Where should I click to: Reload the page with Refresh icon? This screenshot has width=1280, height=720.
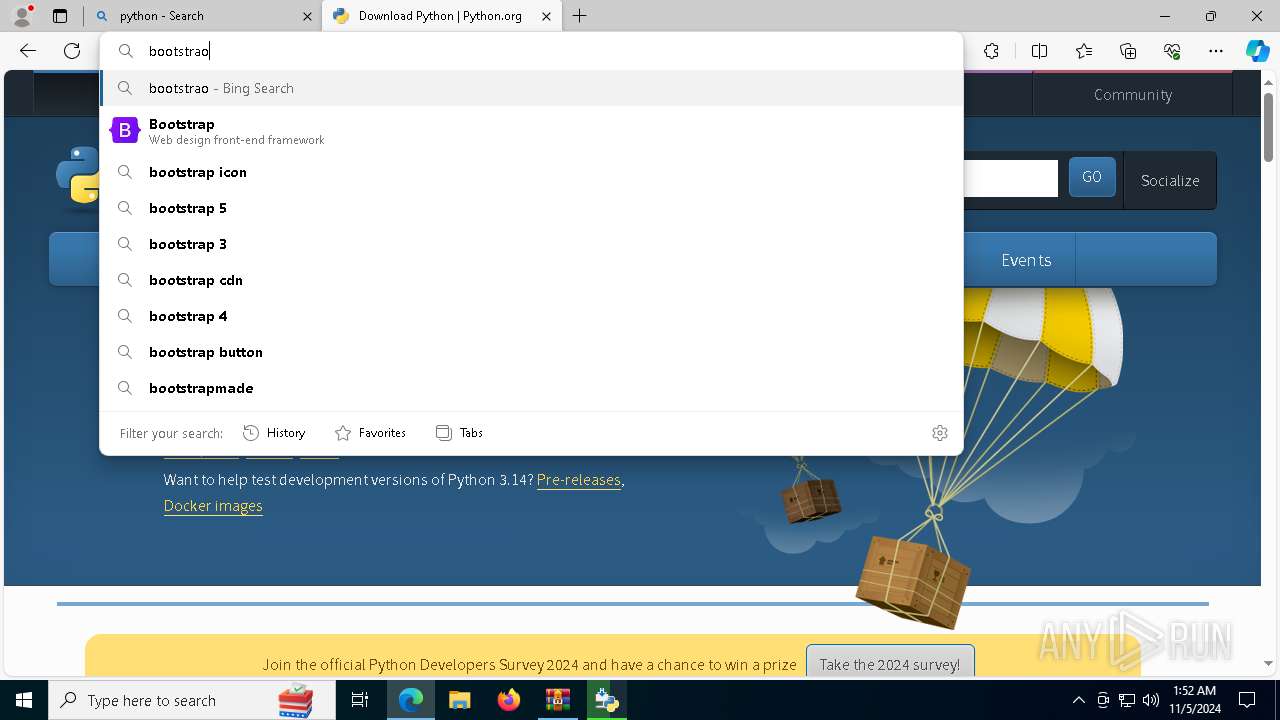(72, 51)
